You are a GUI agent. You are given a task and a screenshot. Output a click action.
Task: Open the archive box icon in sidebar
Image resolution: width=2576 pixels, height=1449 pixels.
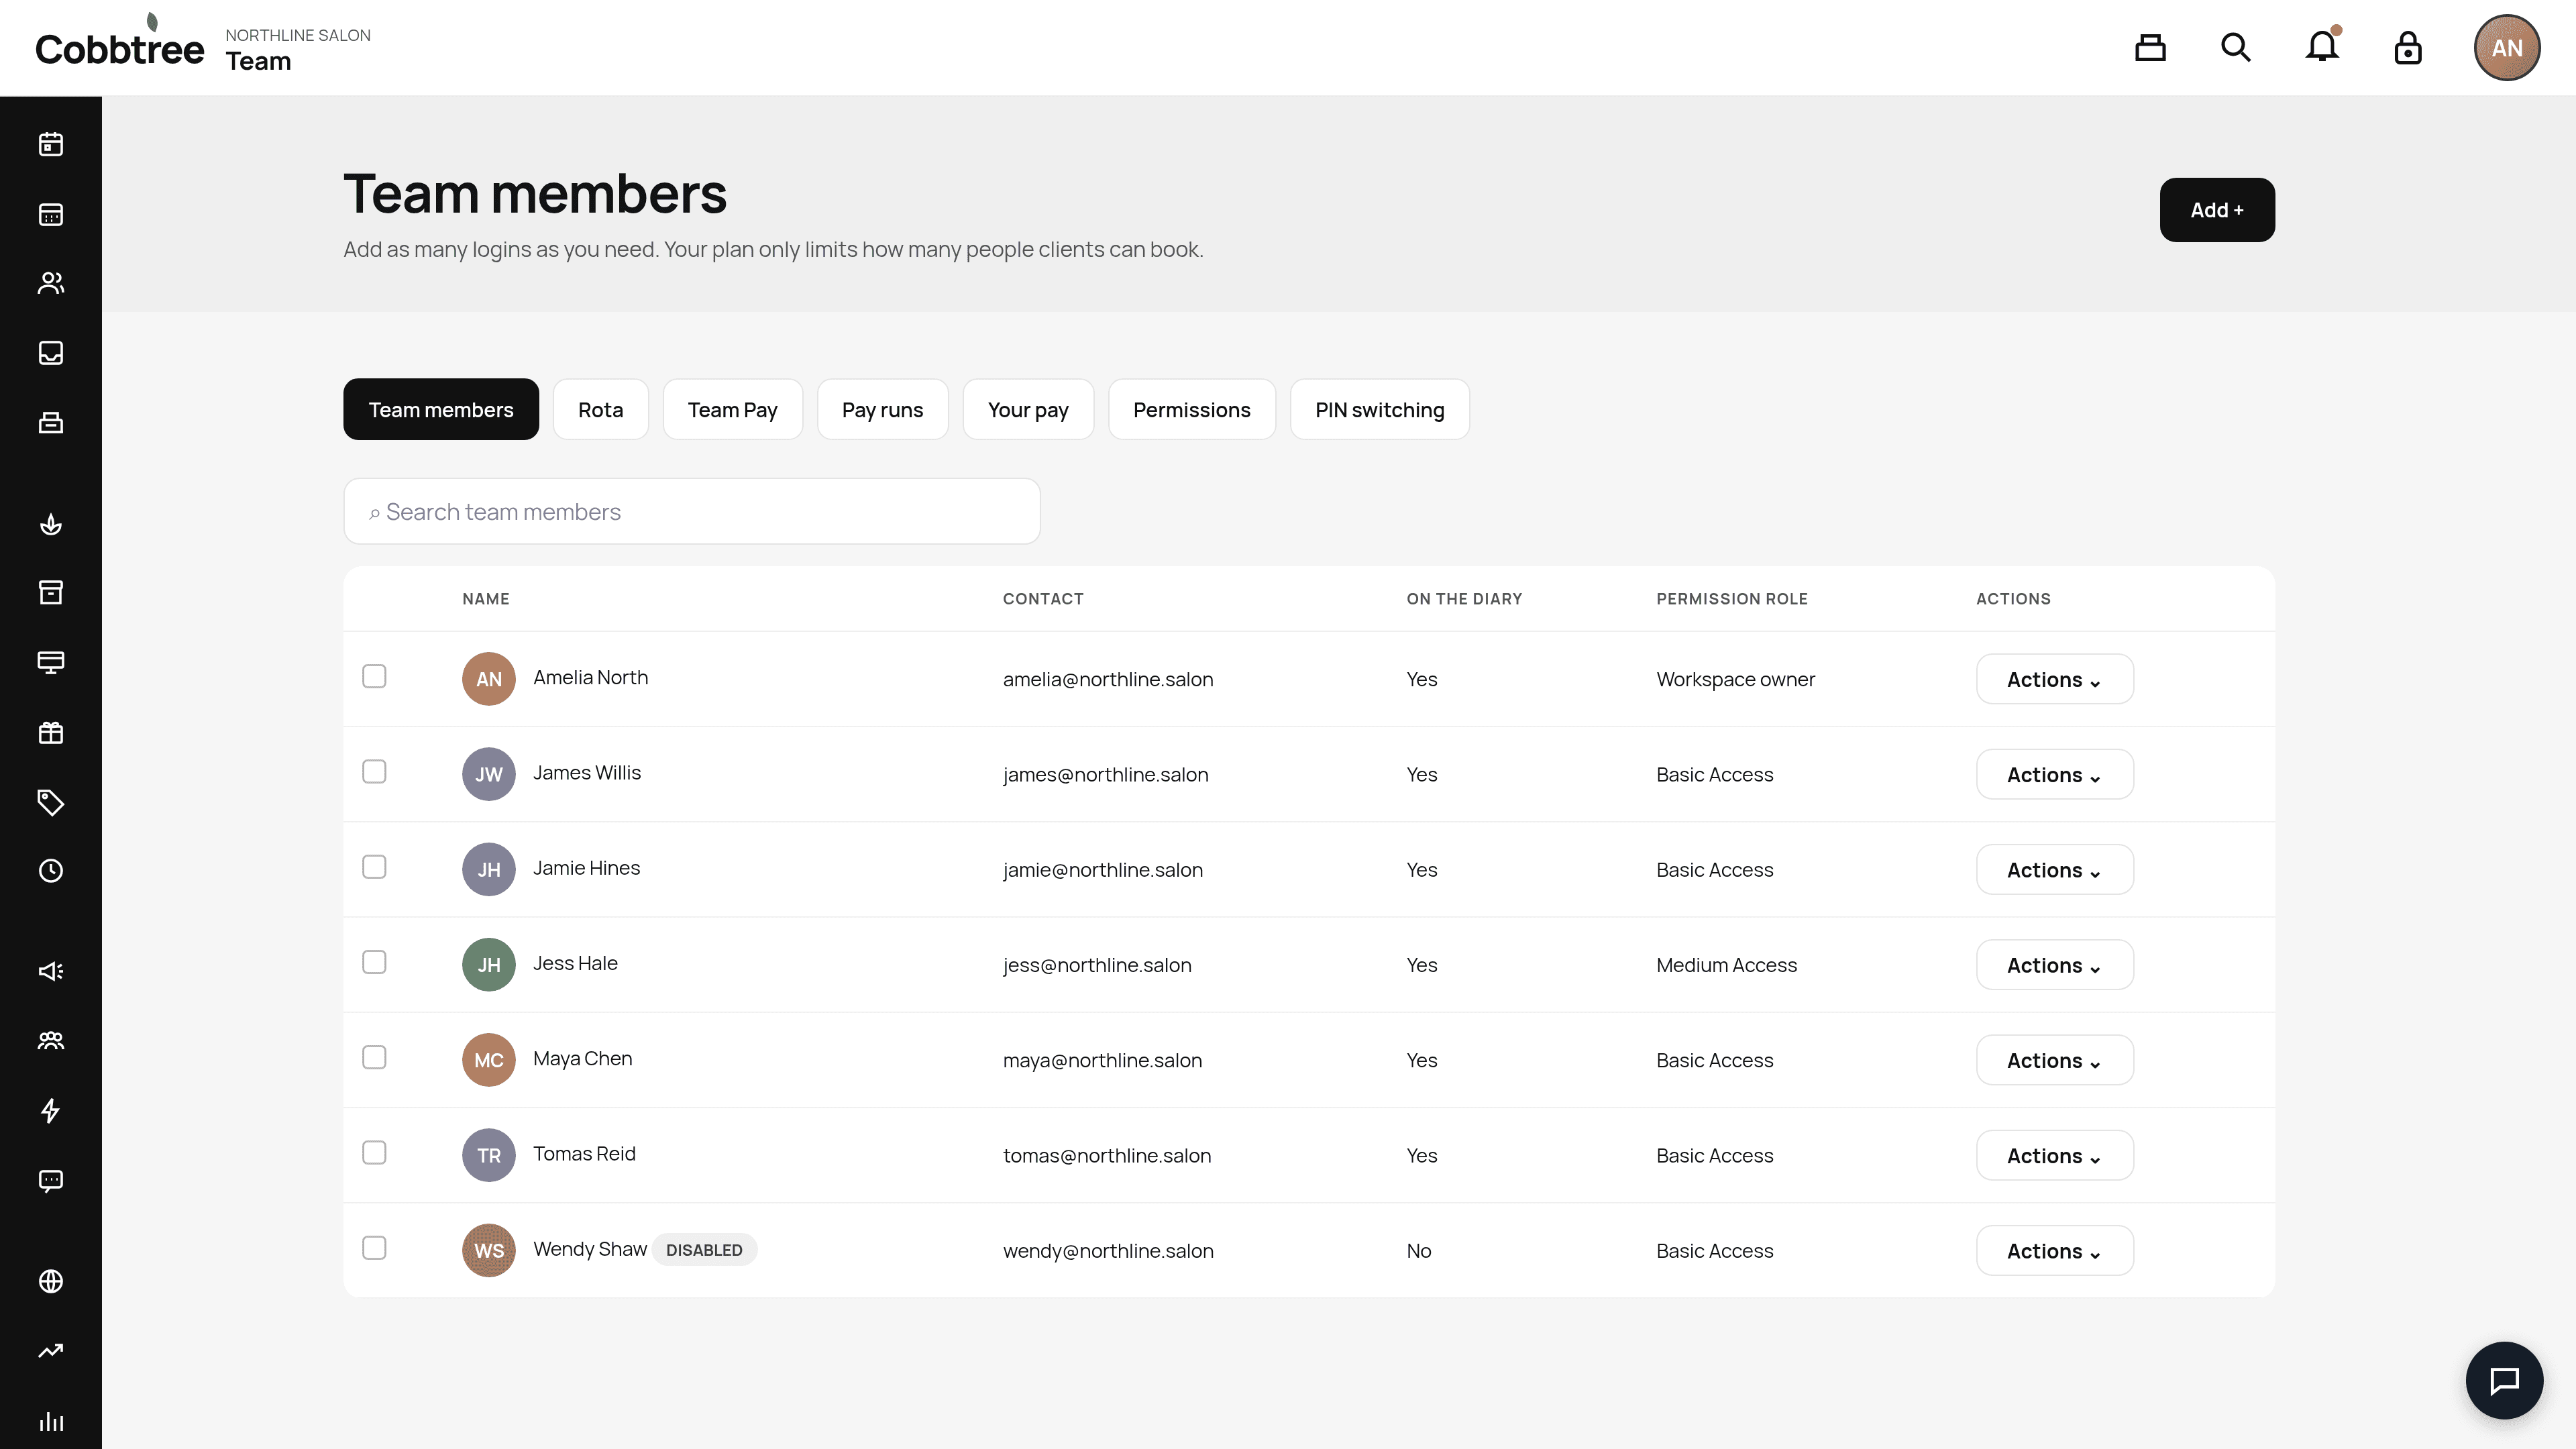pyautogui.click(x=51, y=593)
